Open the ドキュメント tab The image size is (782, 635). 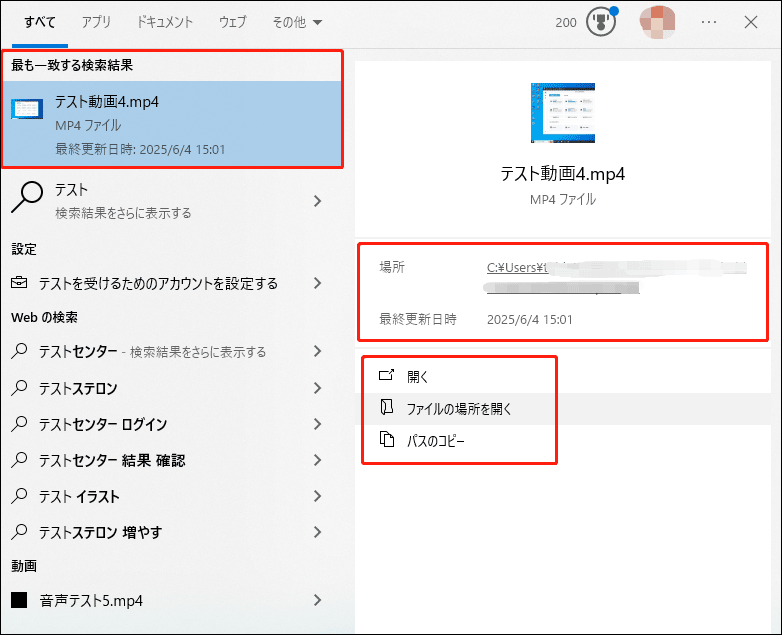165,22
